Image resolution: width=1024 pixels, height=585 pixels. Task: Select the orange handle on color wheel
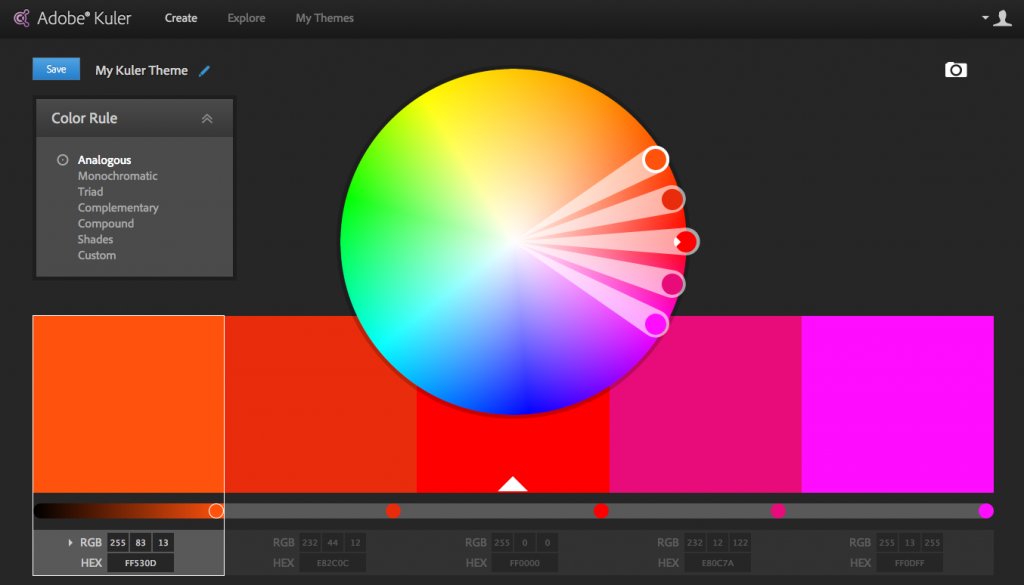(x=655, y=159)
